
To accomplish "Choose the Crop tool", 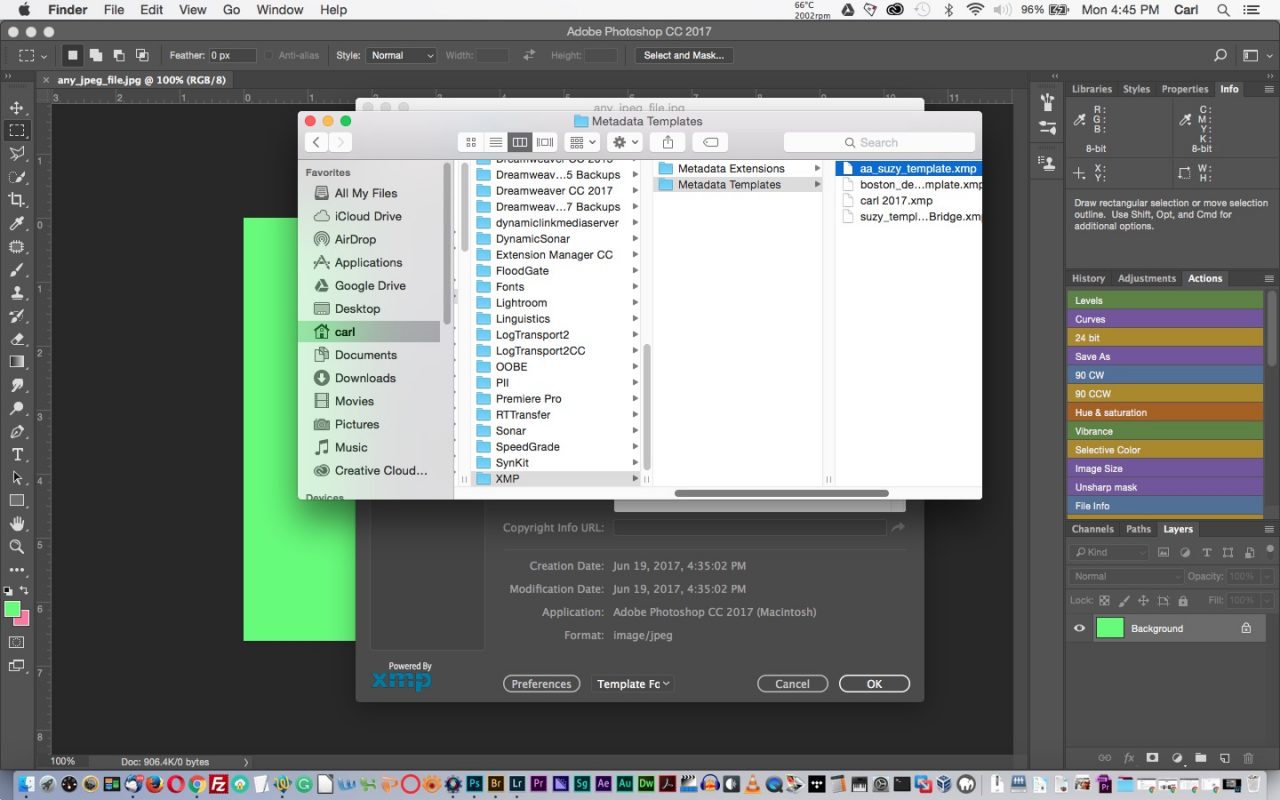I will click(x=18, y=199).
